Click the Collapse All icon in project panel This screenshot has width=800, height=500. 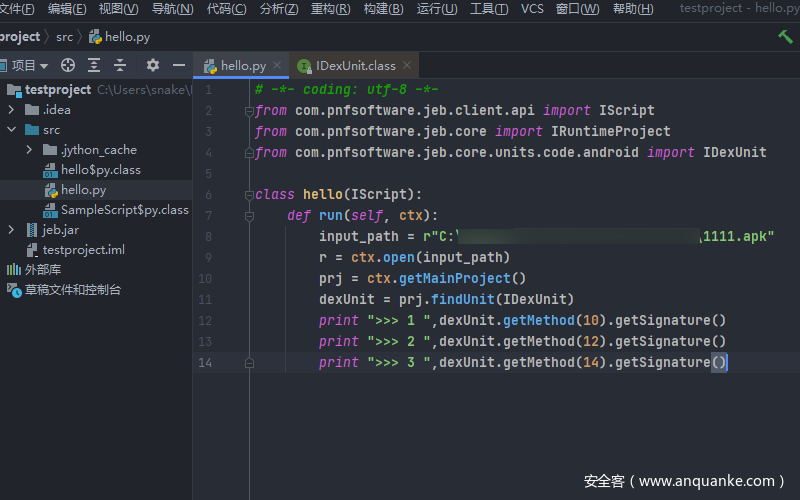pos(120,65)
